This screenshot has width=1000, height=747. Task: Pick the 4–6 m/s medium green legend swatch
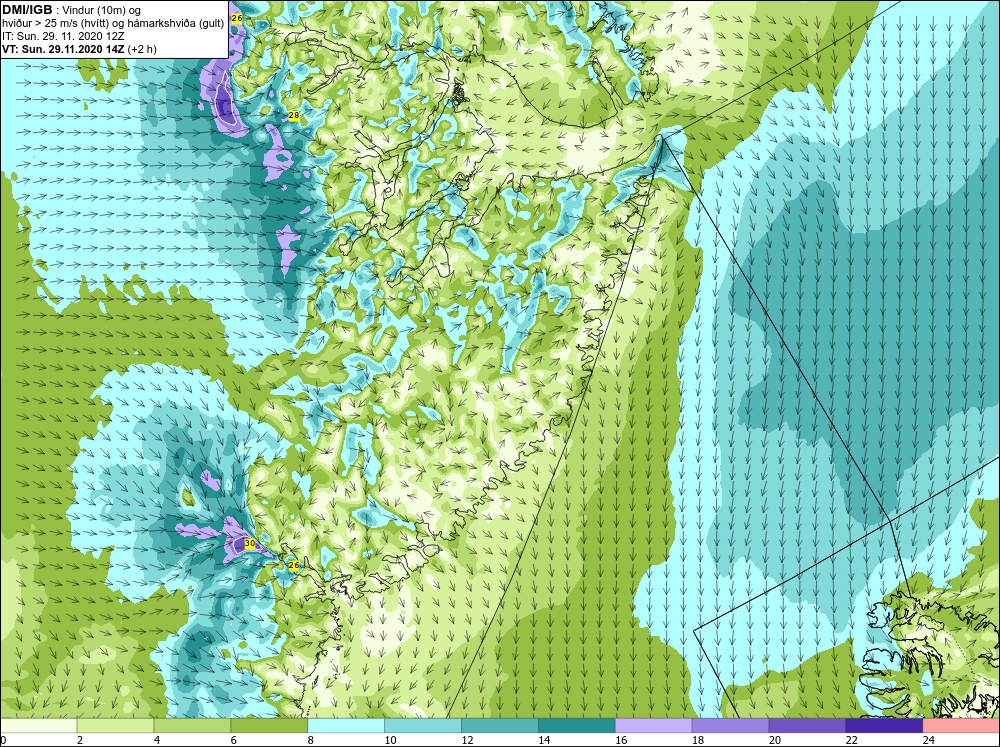pyautogui.click(x=192, y=726)
